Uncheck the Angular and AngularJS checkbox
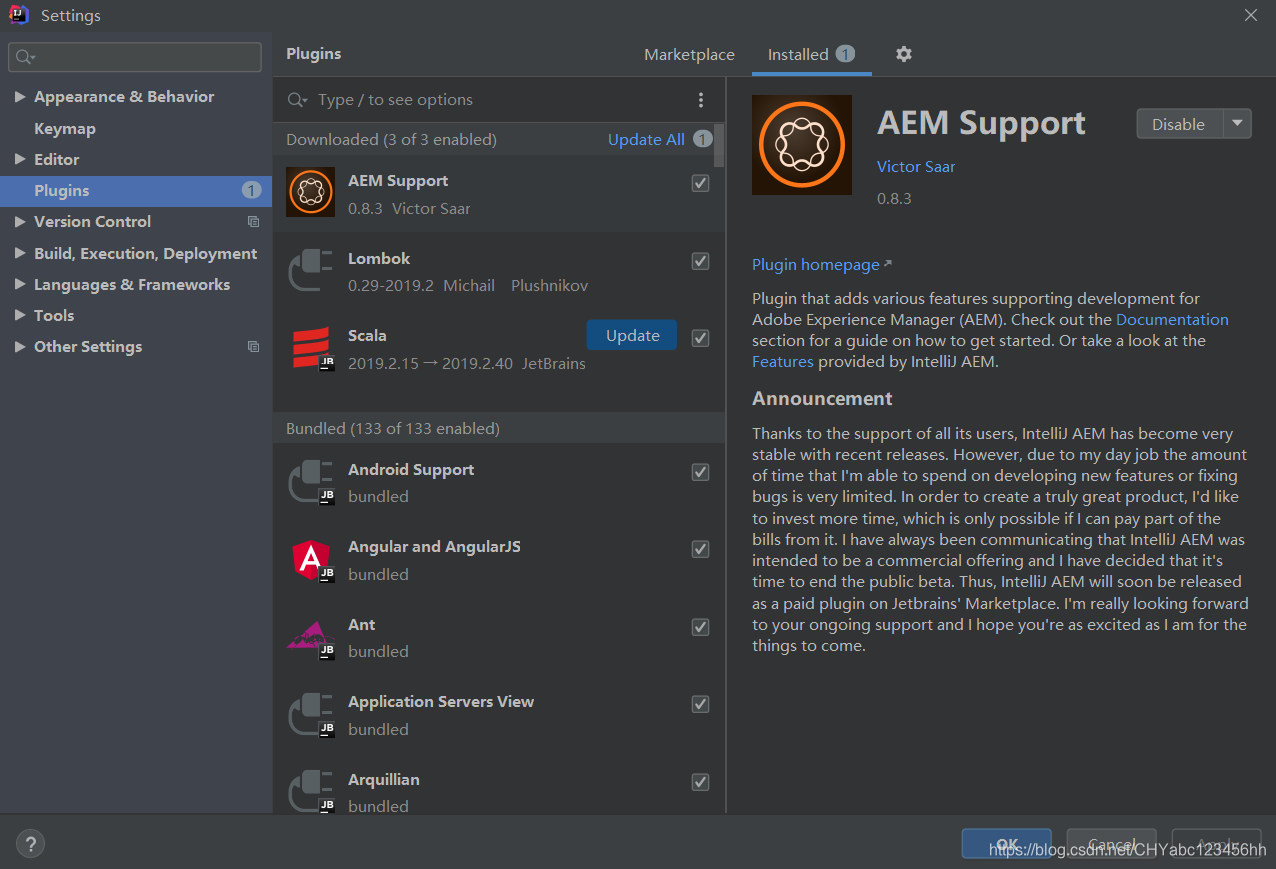The image size is (1276, 869). 701,549
